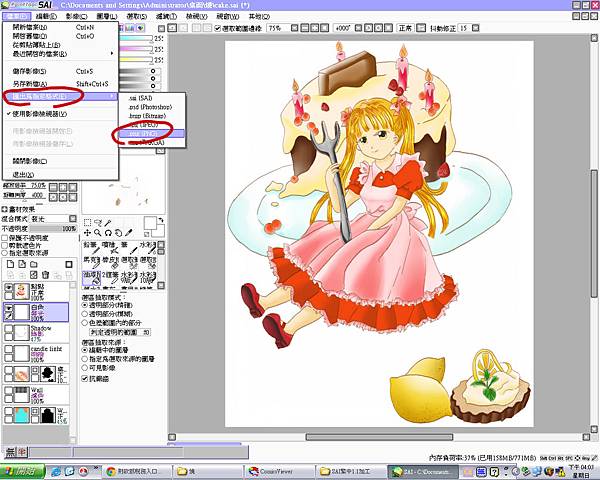
Task: Click the clear layer icon beside trash
Action: (34, 274)
